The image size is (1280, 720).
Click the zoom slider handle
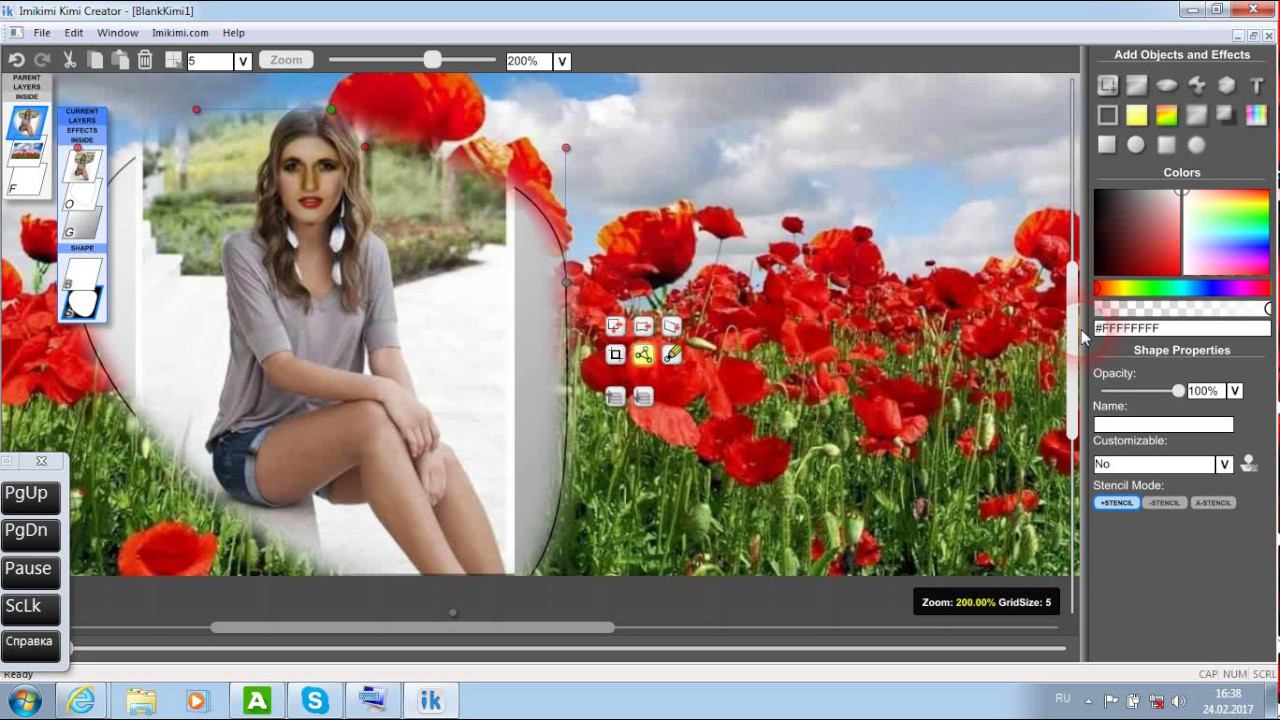[x=432, y=60]
